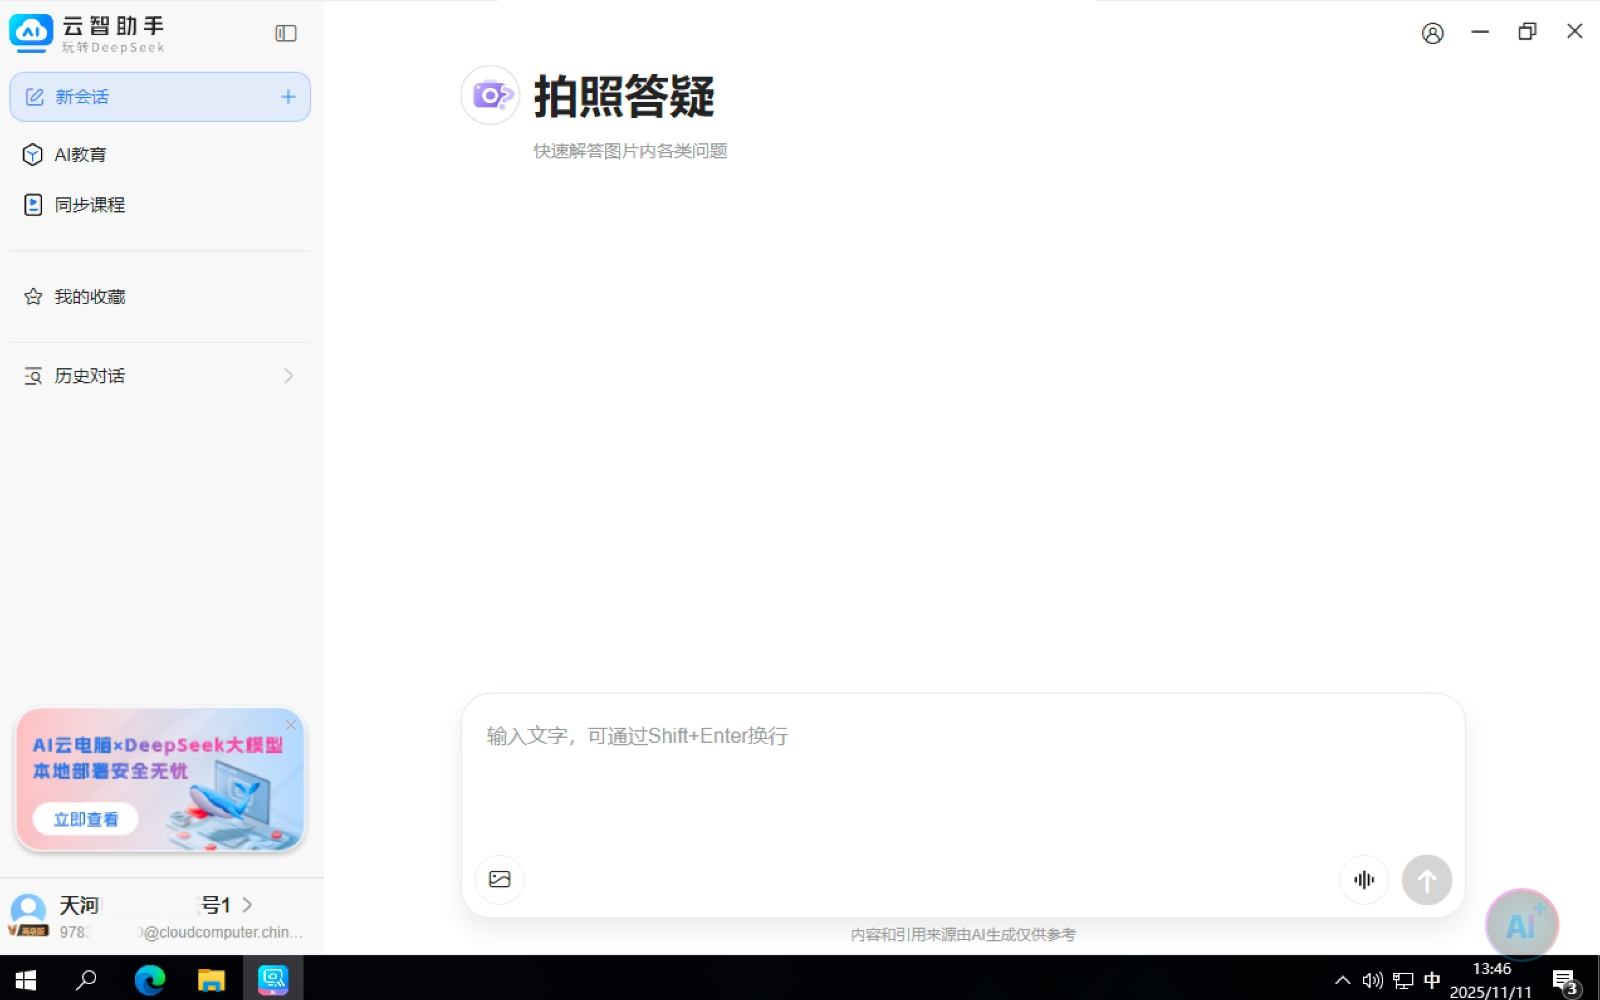Open the 同步课程 menu item
This screenshot has height=1000, width=1600.
(x=89, y=205)
